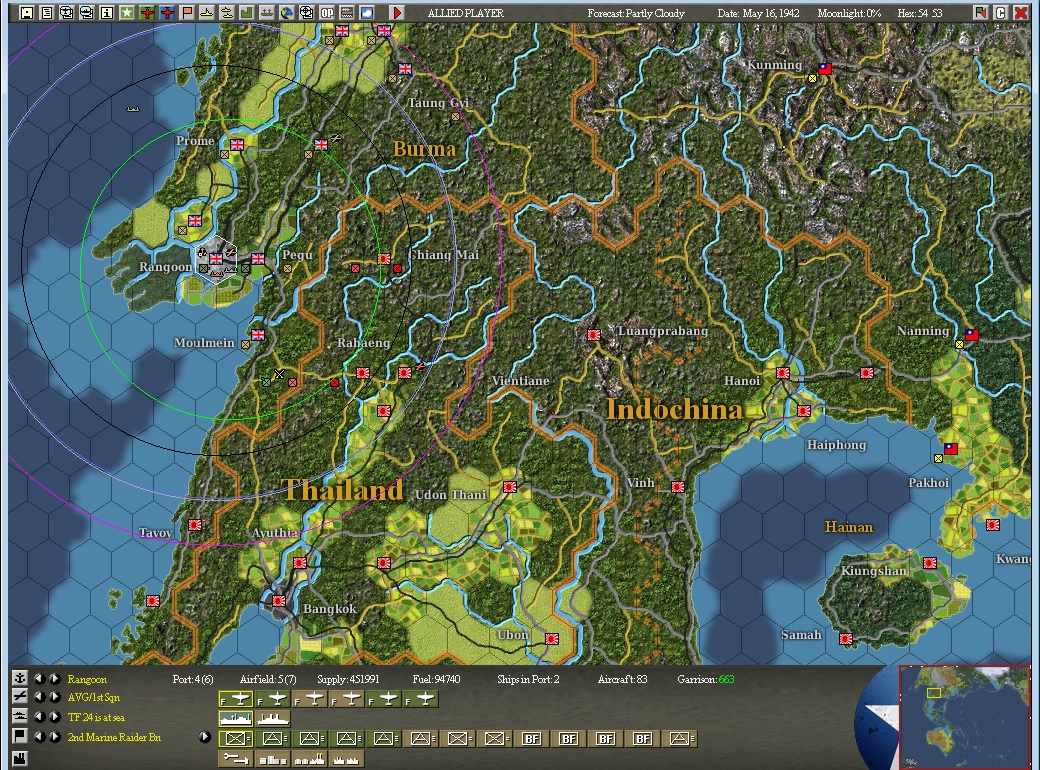
Task: Click the factory with smokestacks icon
Action: 310,759
